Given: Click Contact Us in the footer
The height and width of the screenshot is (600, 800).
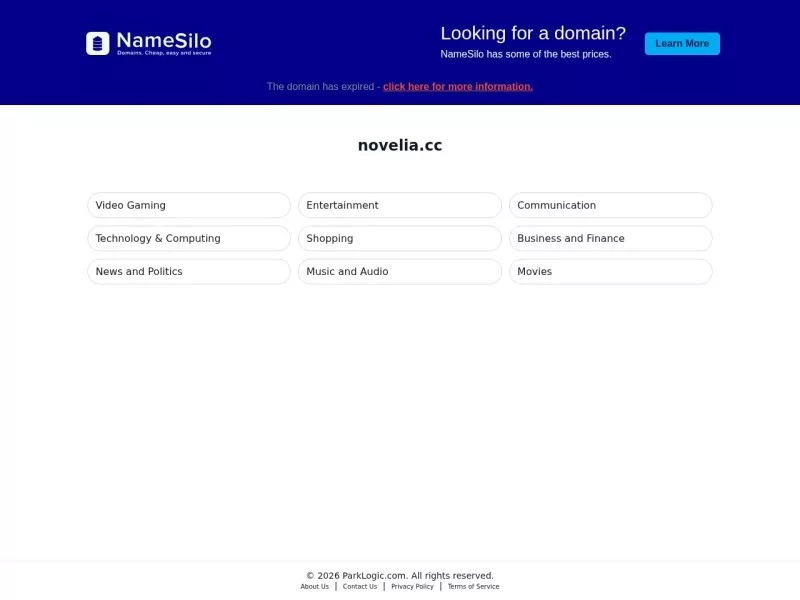Looking at the screenshot, I should pyautogui.click(x=360, y=587).
